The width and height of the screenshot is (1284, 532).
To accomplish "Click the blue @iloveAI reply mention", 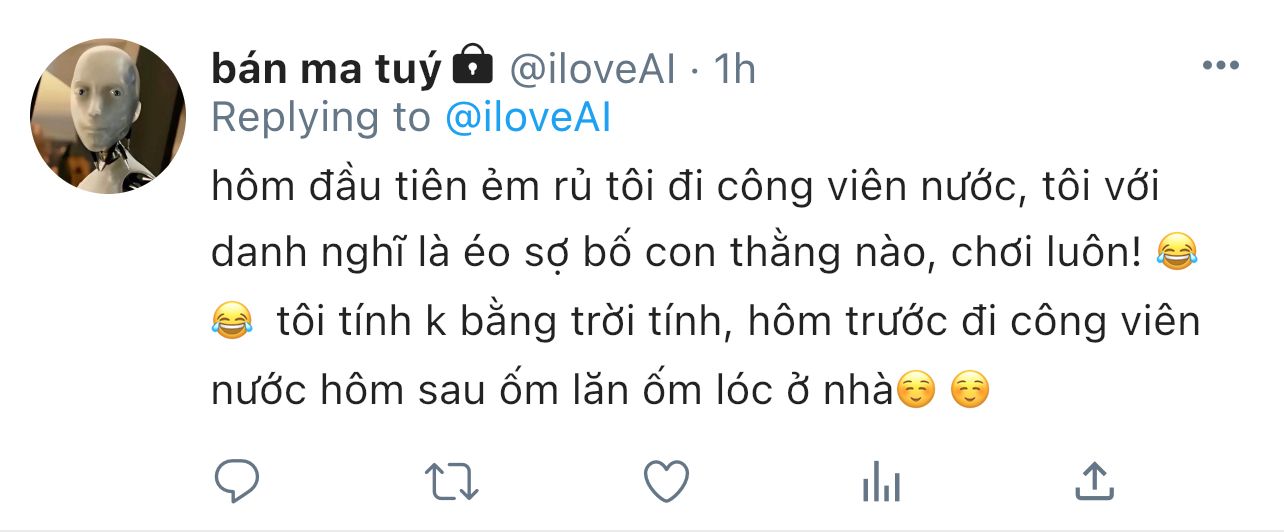I will [526, 118].
